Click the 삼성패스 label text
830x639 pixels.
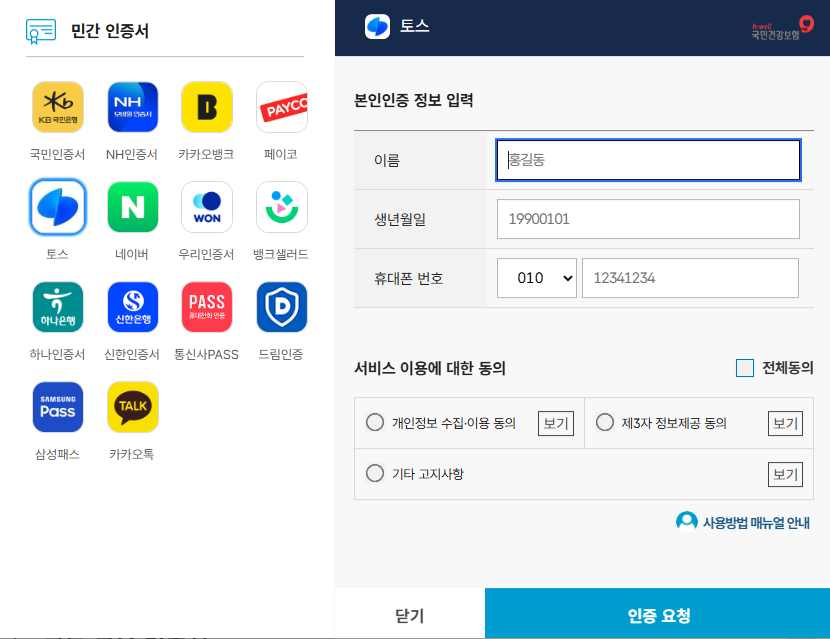57,455
